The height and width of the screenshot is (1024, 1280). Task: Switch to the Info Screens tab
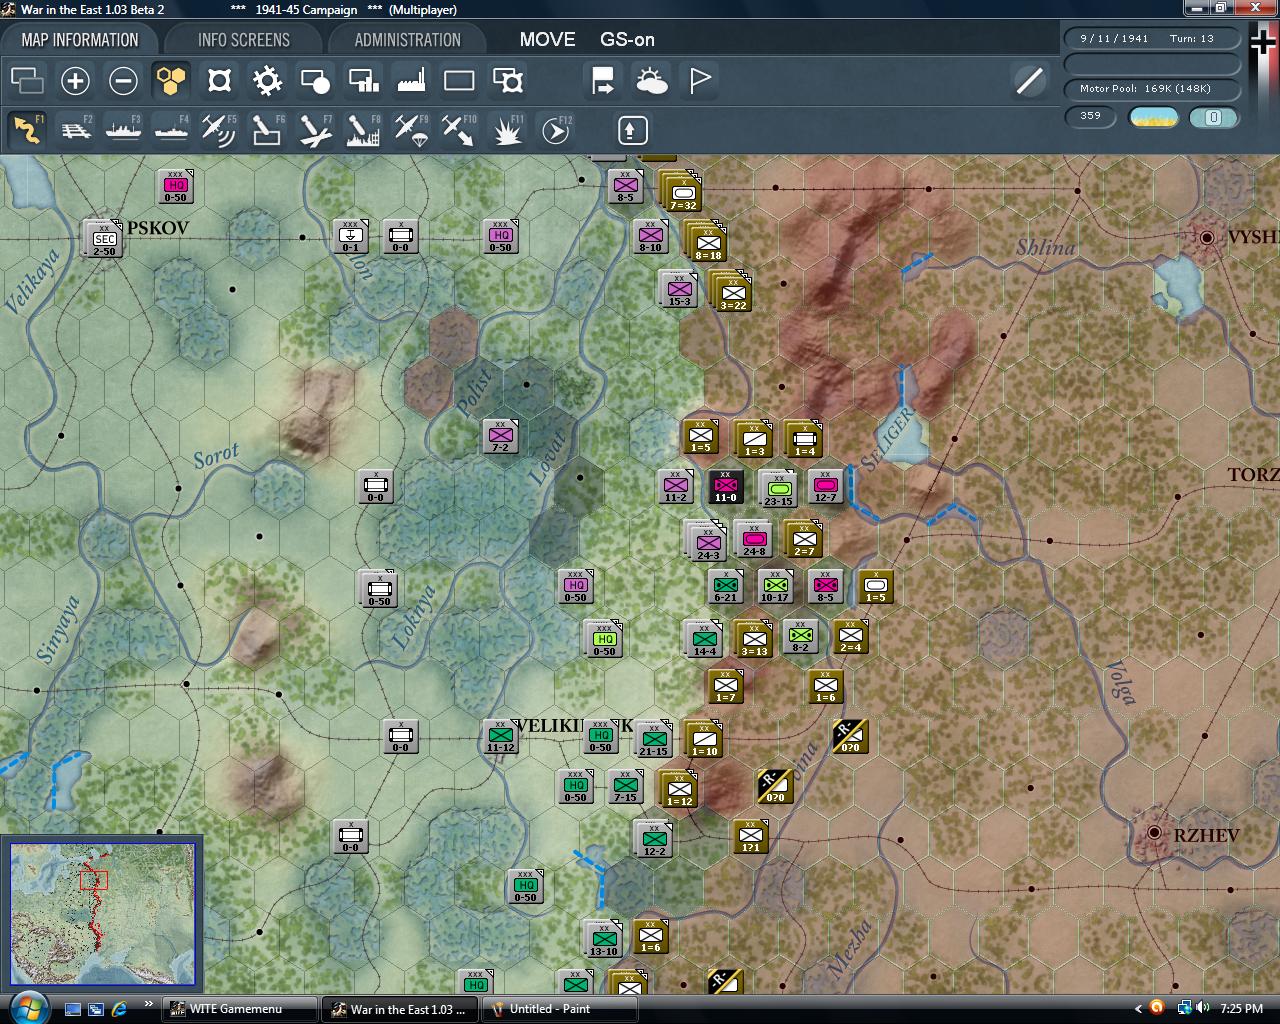click(243, 40)
